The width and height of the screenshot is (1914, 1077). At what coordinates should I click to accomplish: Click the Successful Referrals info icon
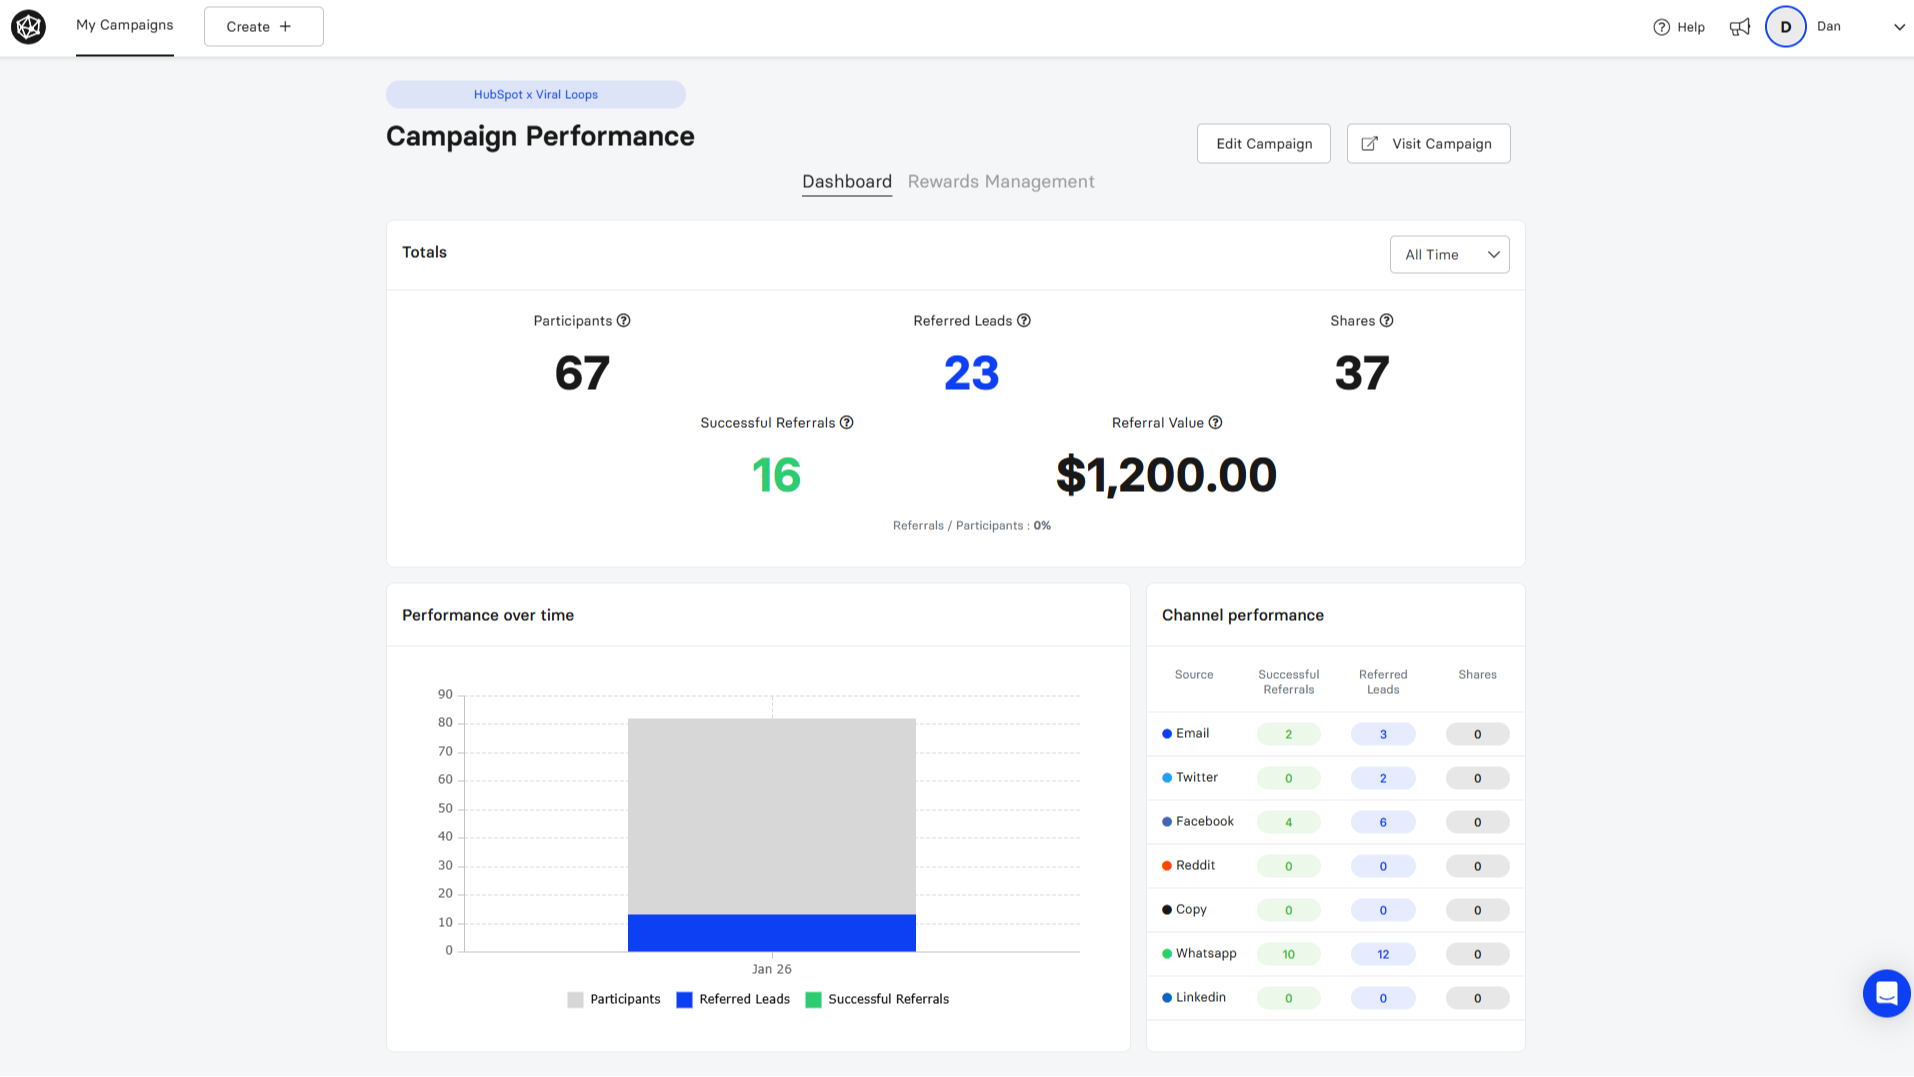pos(846,423)
